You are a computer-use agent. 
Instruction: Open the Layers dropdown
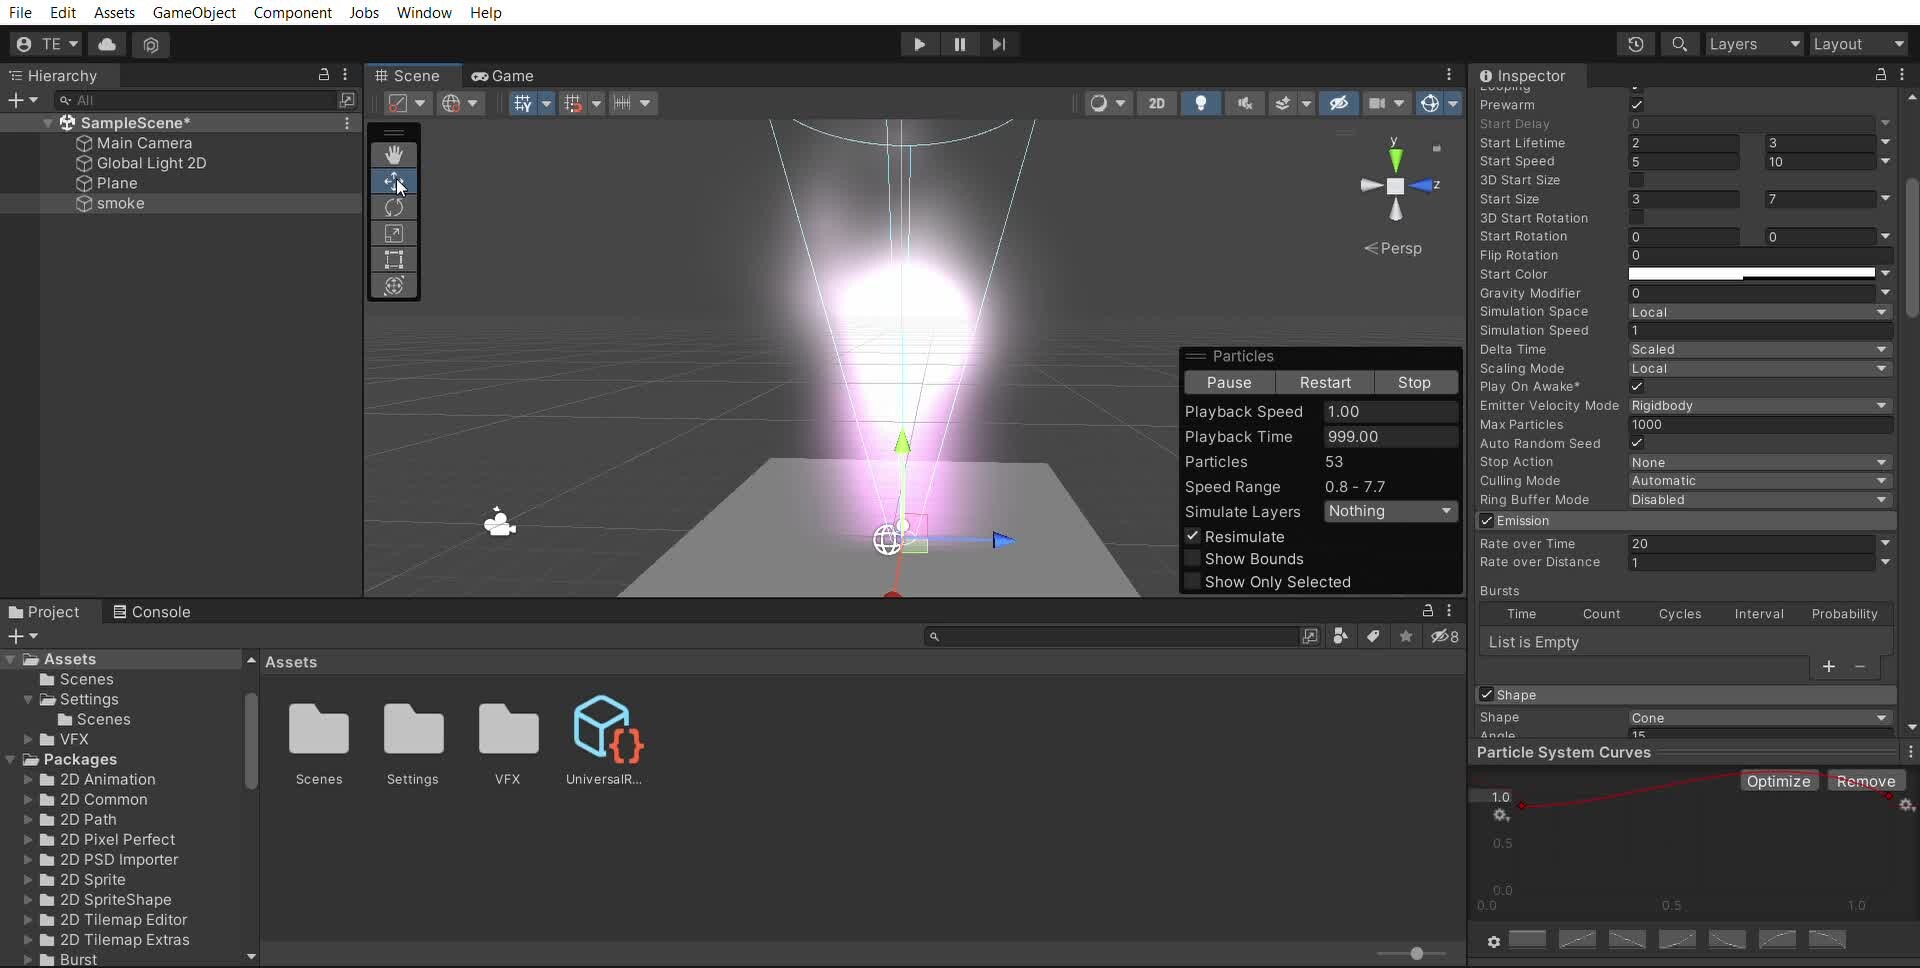tap(1754, 44)
